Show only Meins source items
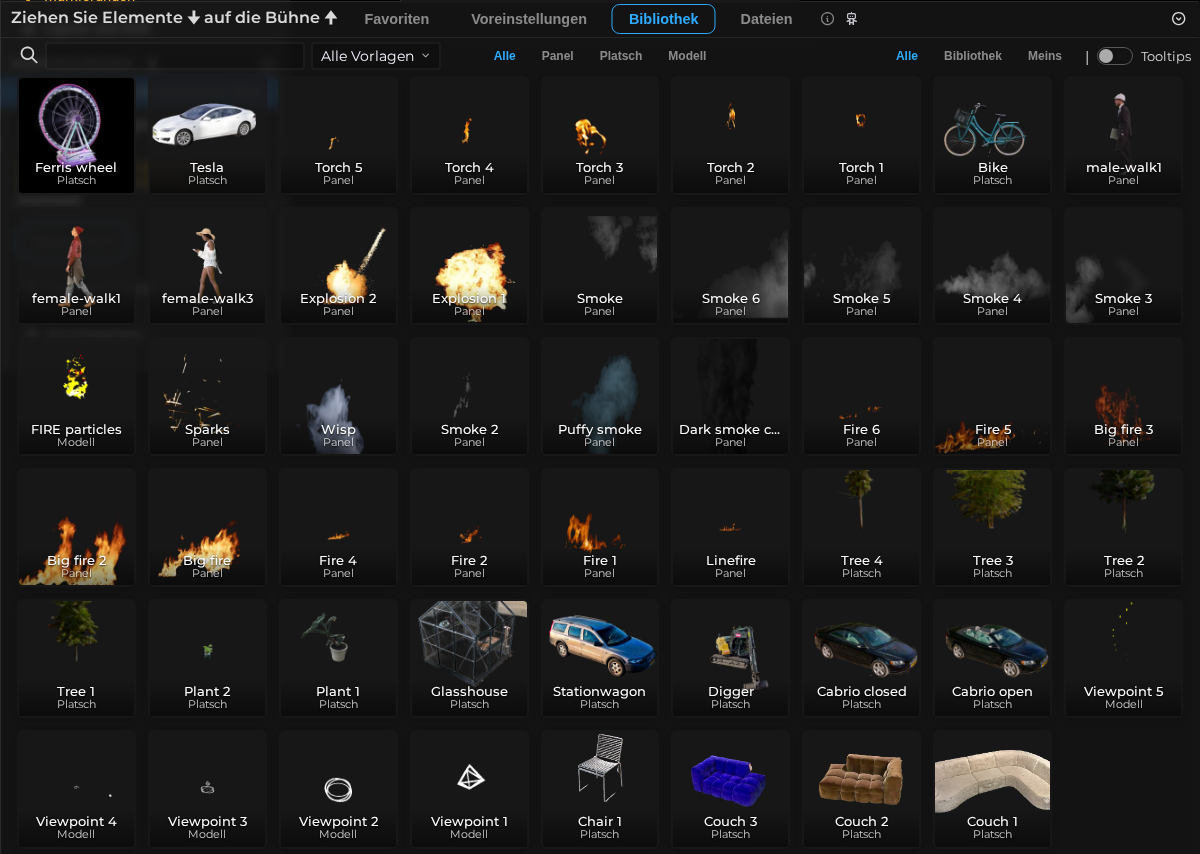 point(1045,56)
